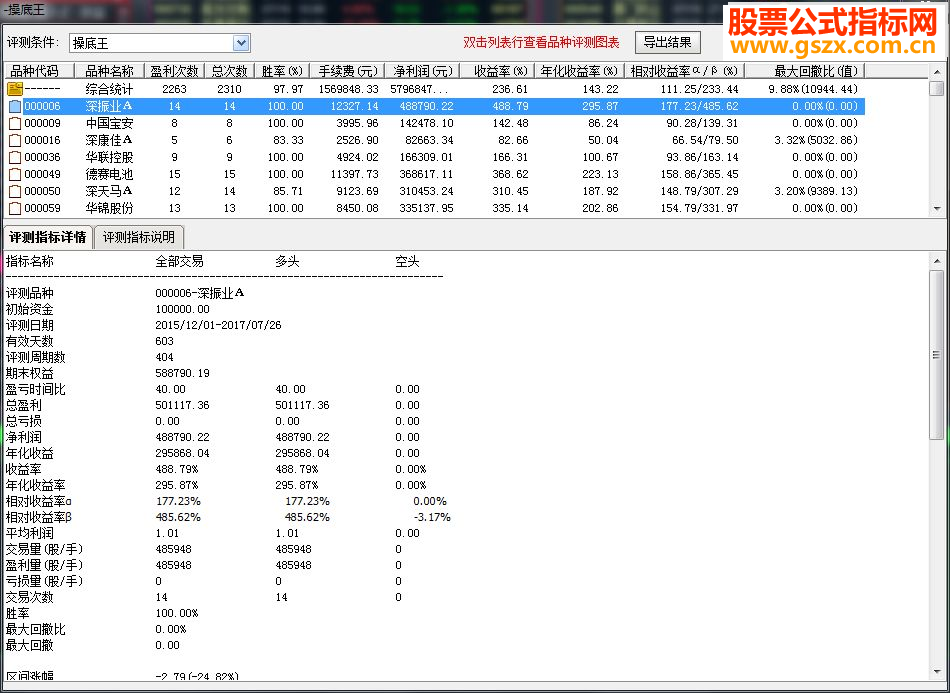
Task: Sort by 品种名称 column header
Action: (109, 71)
